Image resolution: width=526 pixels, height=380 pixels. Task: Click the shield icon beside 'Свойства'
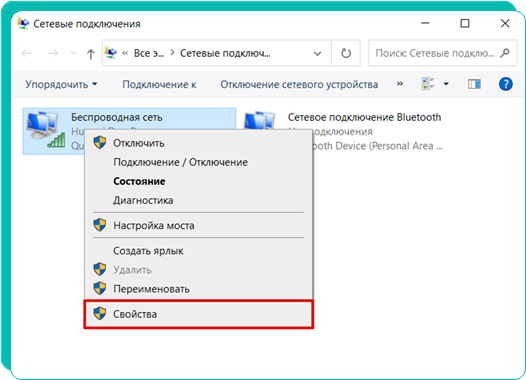100,313
